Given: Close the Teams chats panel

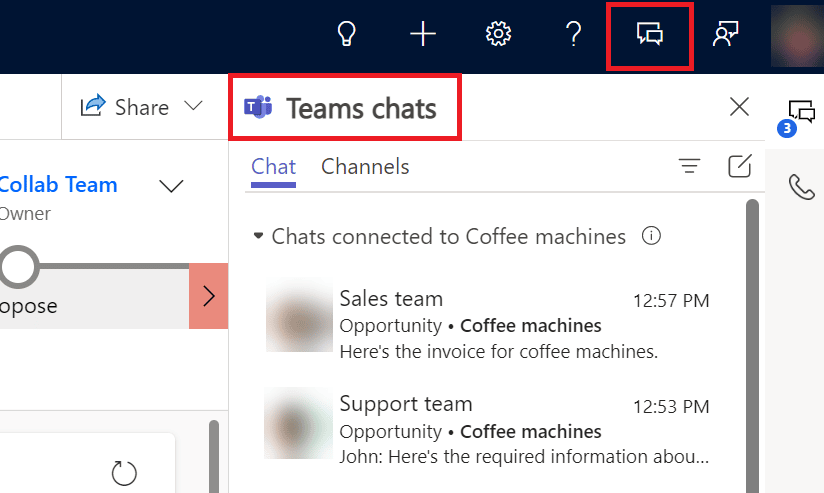Looking at the screenshot, I should coord(739,107).
